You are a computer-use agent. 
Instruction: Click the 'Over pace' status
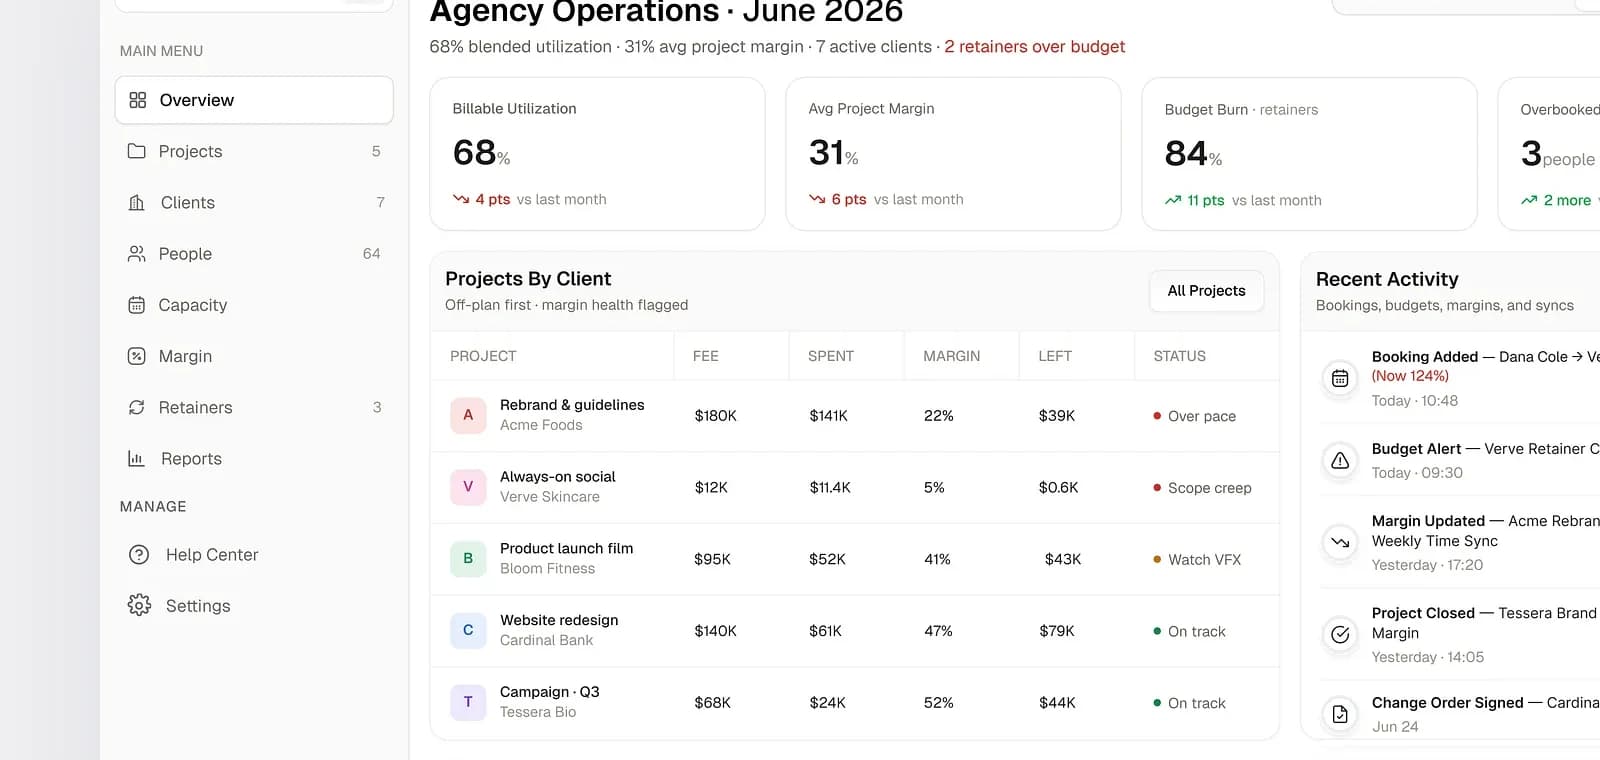click(1195, 416)
